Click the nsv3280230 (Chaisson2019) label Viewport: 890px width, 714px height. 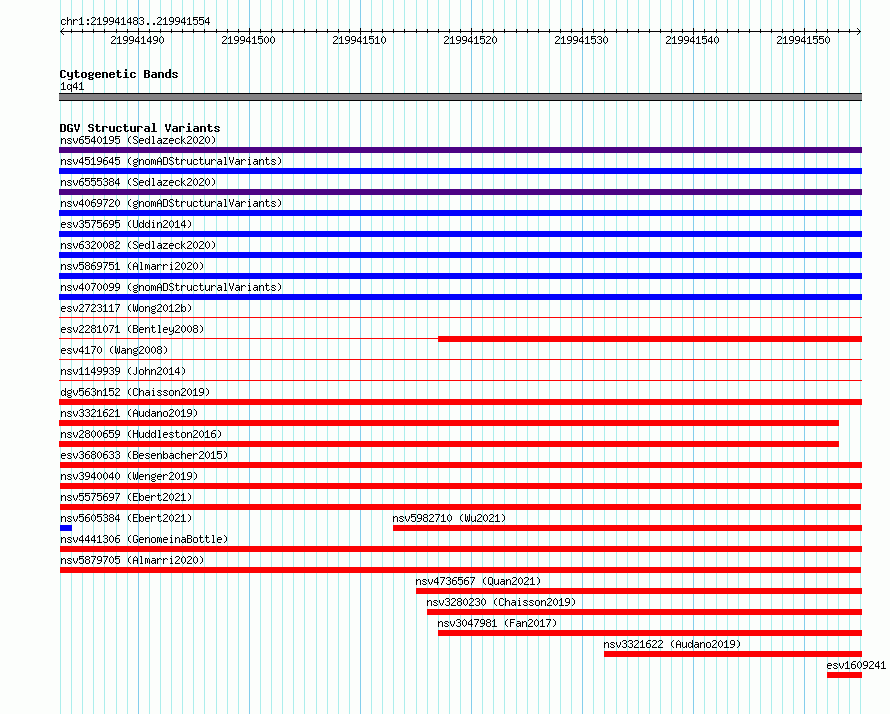(501, 602)
